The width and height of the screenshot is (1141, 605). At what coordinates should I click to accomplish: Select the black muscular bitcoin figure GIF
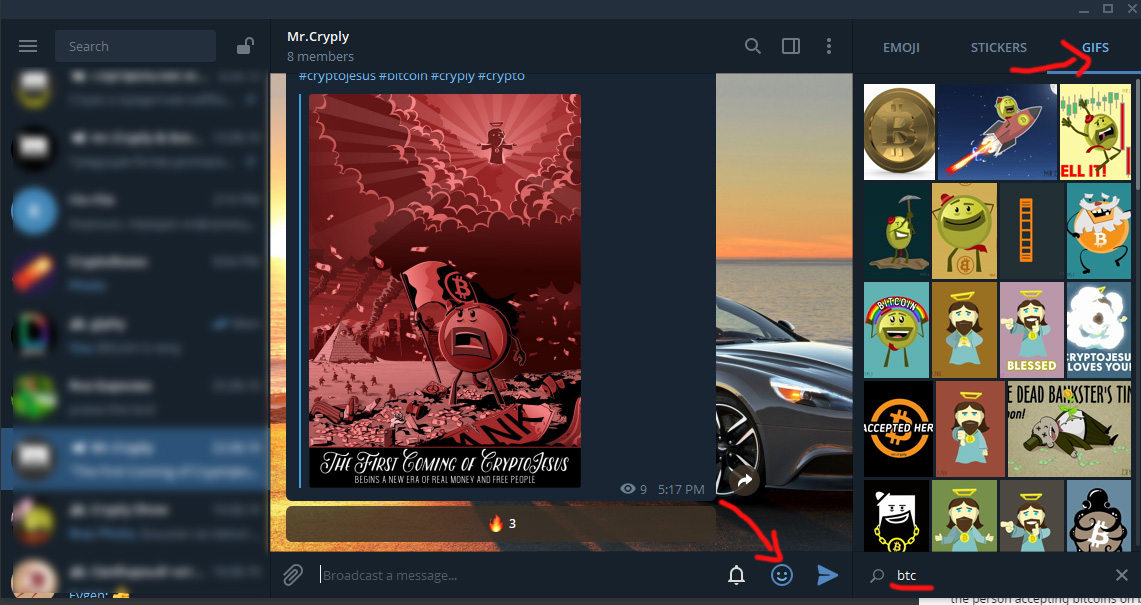pos(1100,515)
